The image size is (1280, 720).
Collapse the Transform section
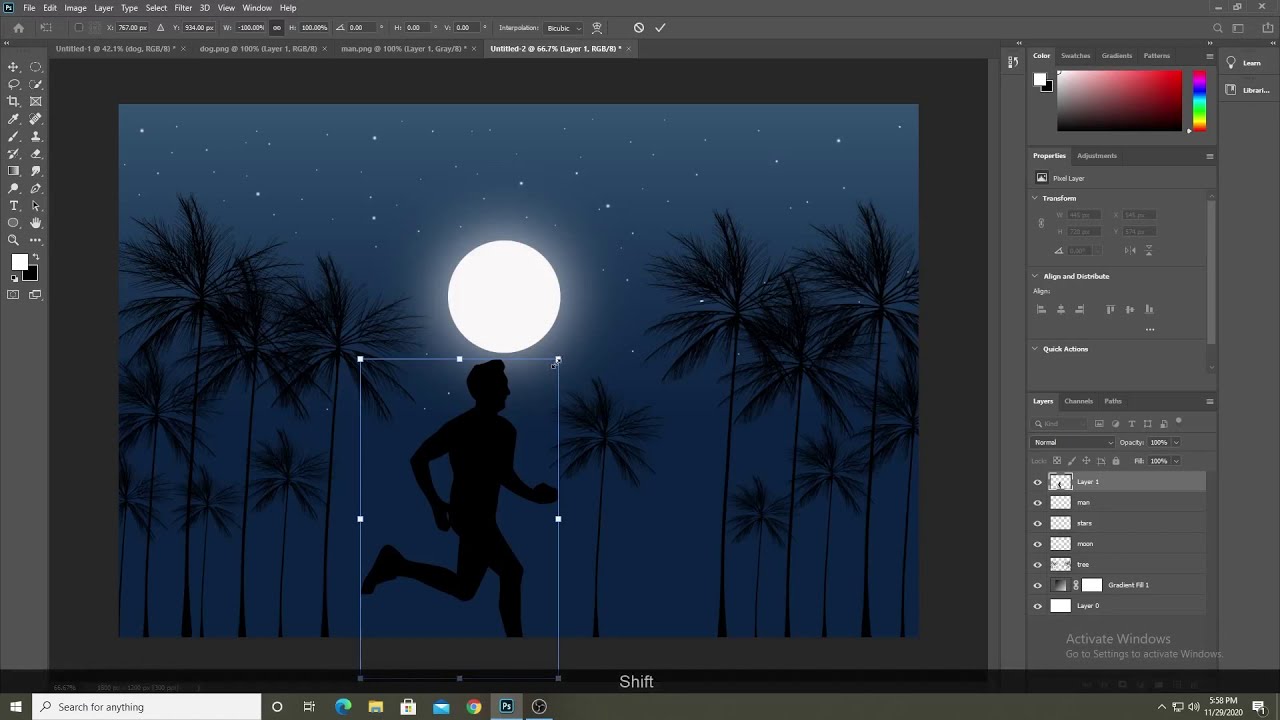coord(1035,198)
